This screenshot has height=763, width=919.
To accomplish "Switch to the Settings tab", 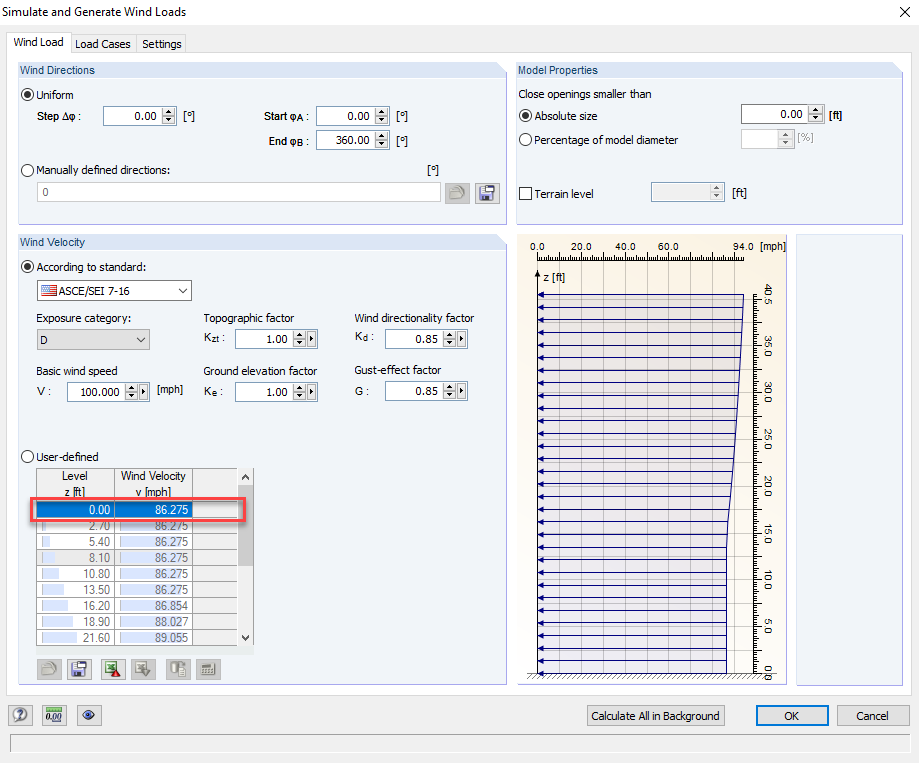I will [161, 43].
